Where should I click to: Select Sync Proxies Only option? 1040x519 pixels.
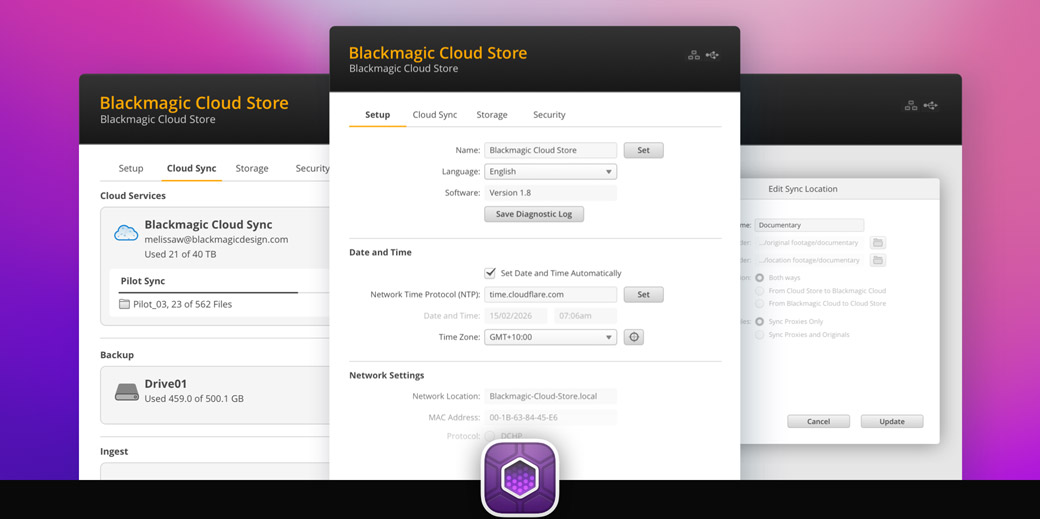(x=759, y=322)
